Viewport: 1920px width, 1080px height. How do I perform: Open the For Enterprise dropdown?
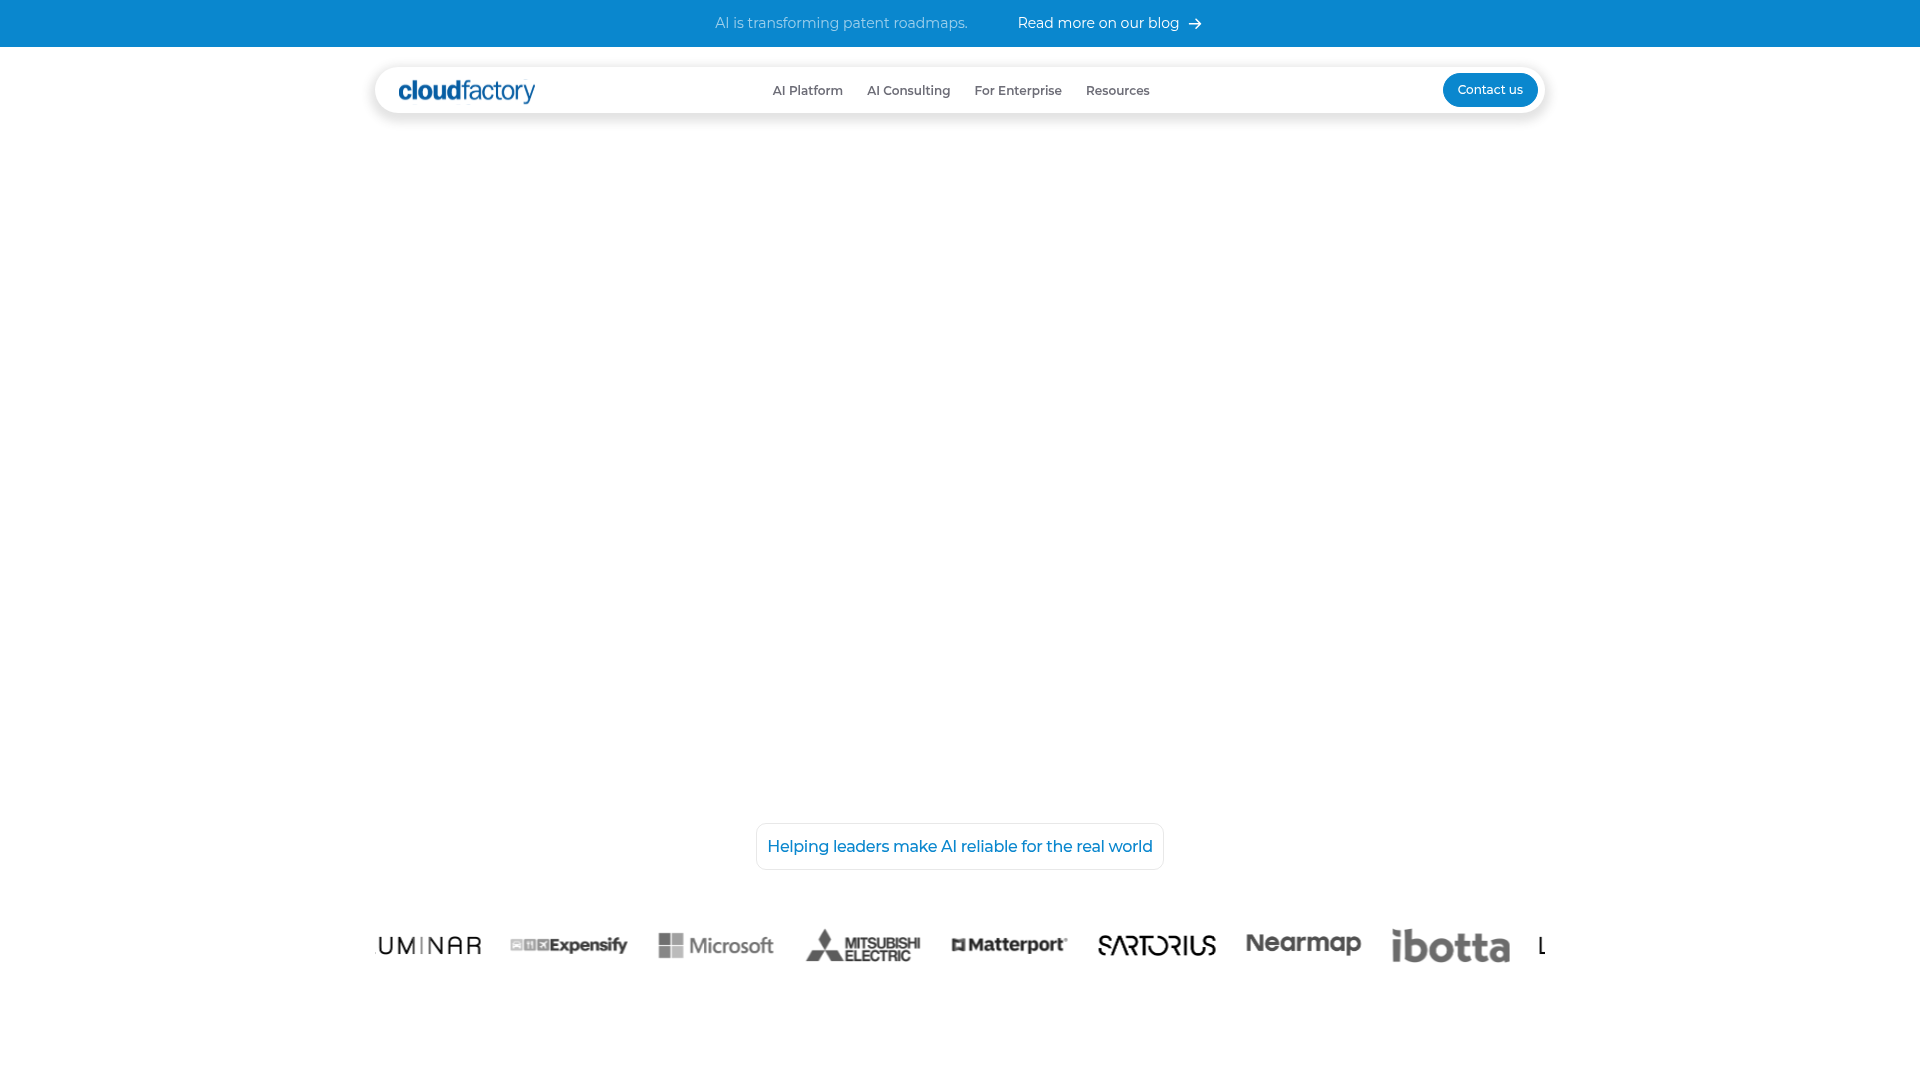click(x=1017, y=90)
